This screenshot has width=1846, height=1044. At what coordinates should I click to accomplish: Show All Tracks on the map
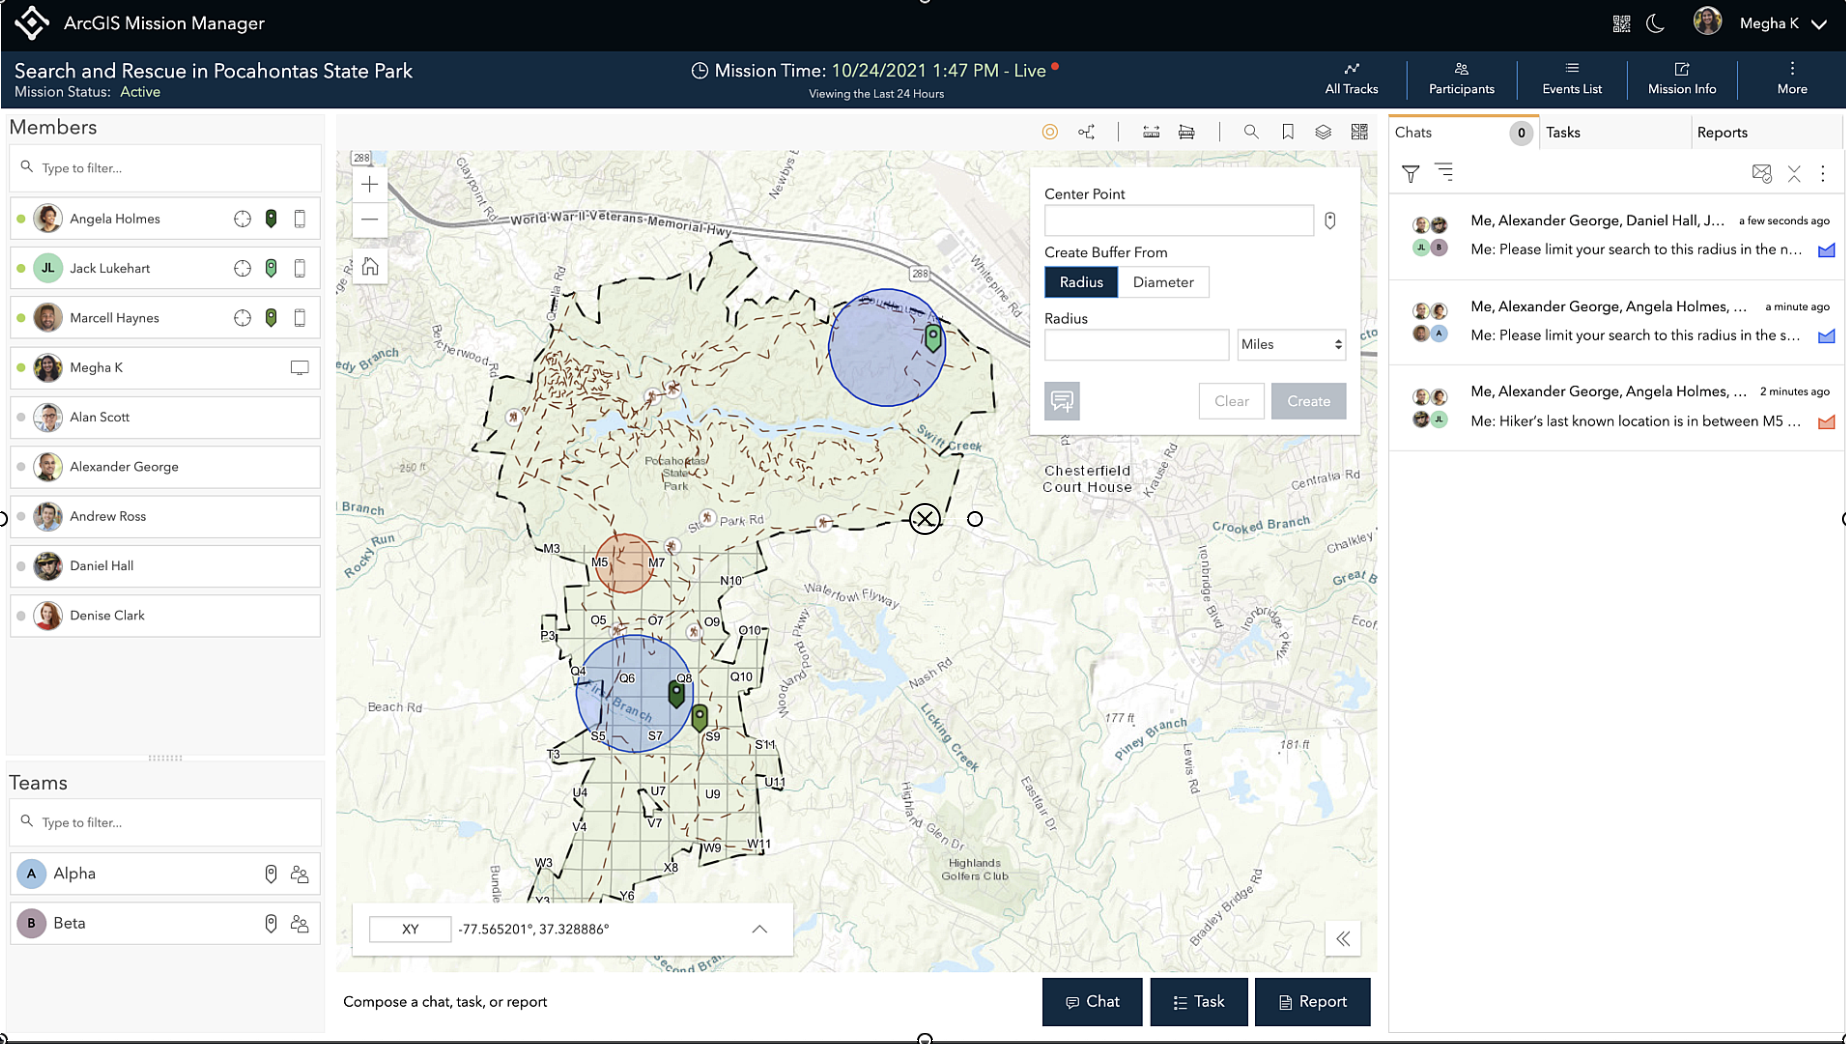1351,79
